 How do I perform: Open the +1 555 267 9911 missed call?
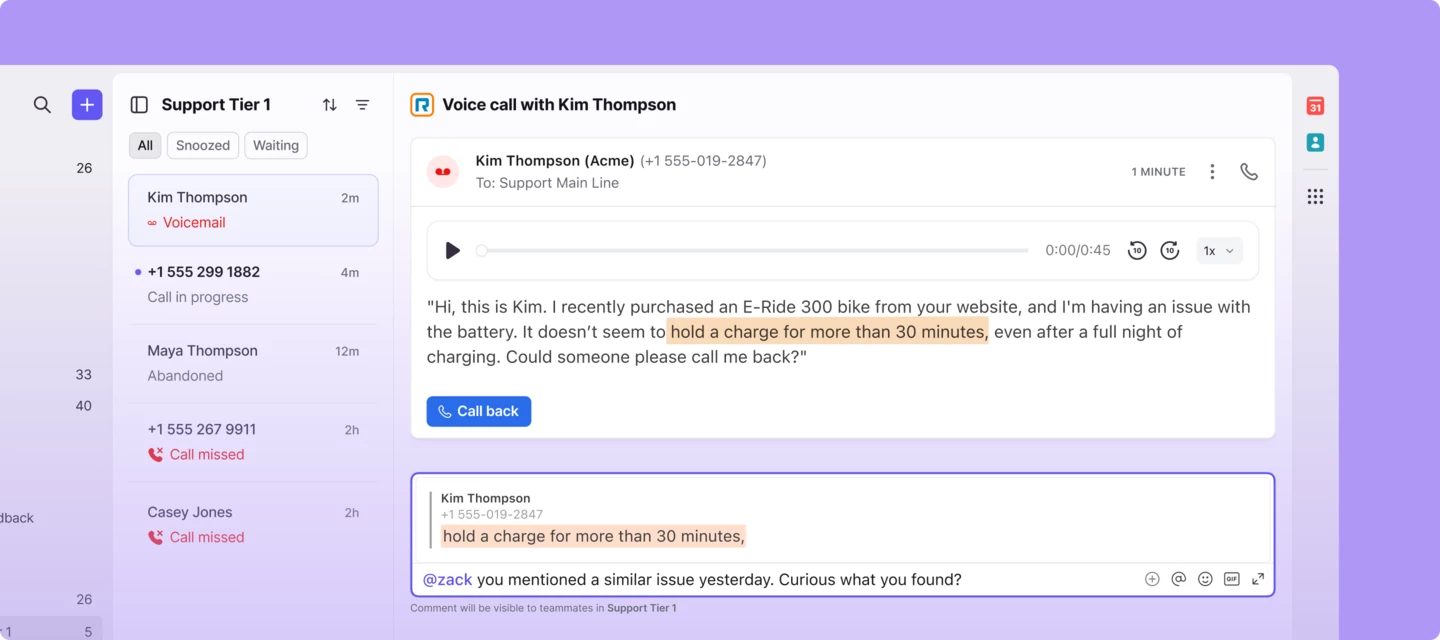(253, 442)
